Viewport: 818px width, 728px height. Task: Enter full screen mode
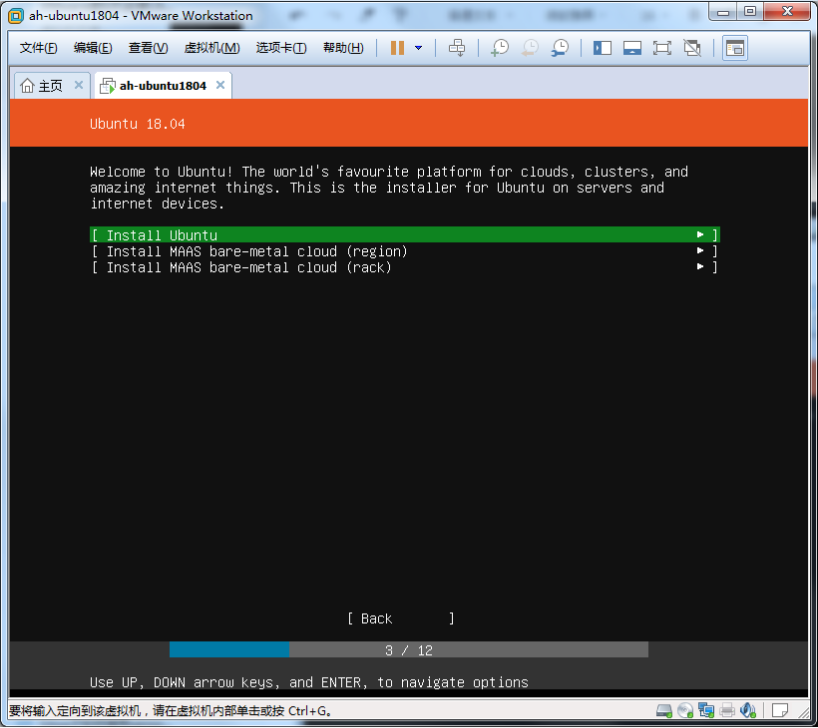[x=662, y=48]
